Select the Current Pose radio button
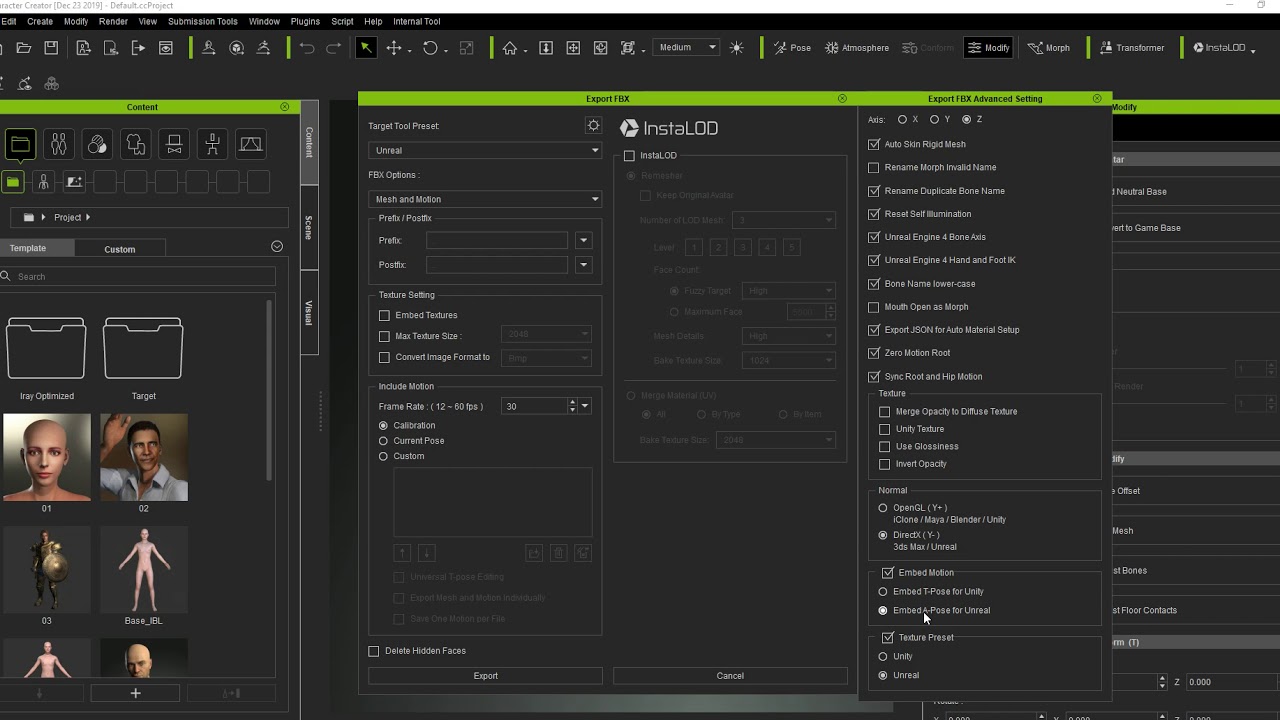Screen dimensions: 1280x720 (383, 441)
